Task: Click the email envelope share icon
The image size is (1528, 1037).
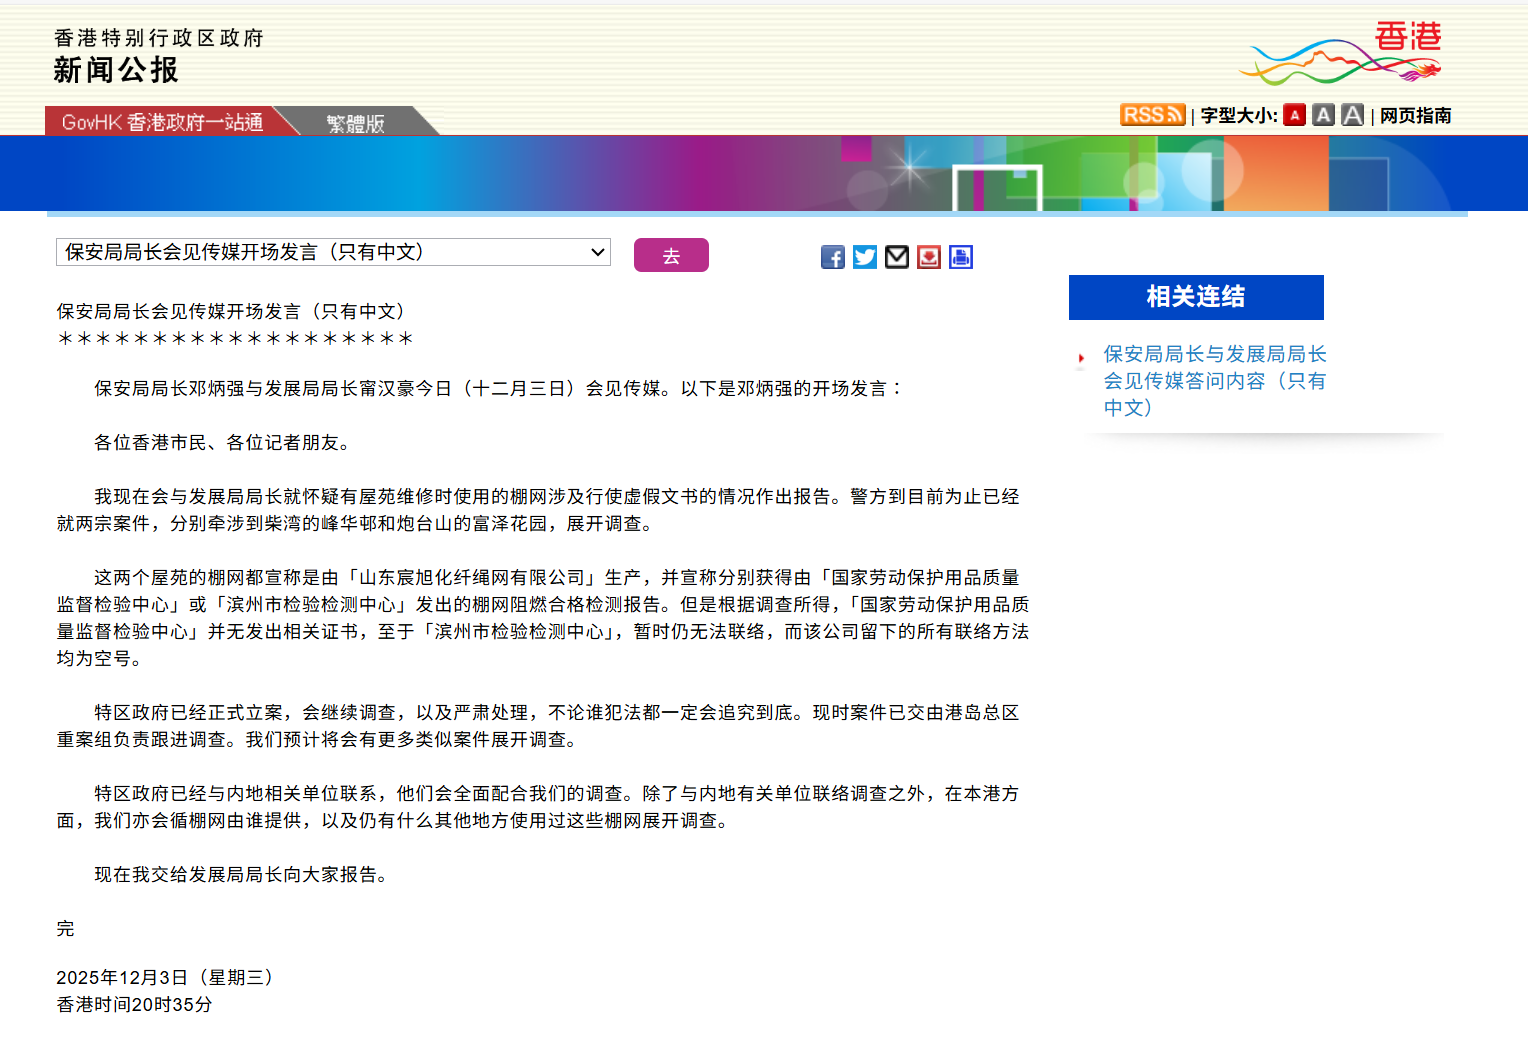Action: coord(897,257)
